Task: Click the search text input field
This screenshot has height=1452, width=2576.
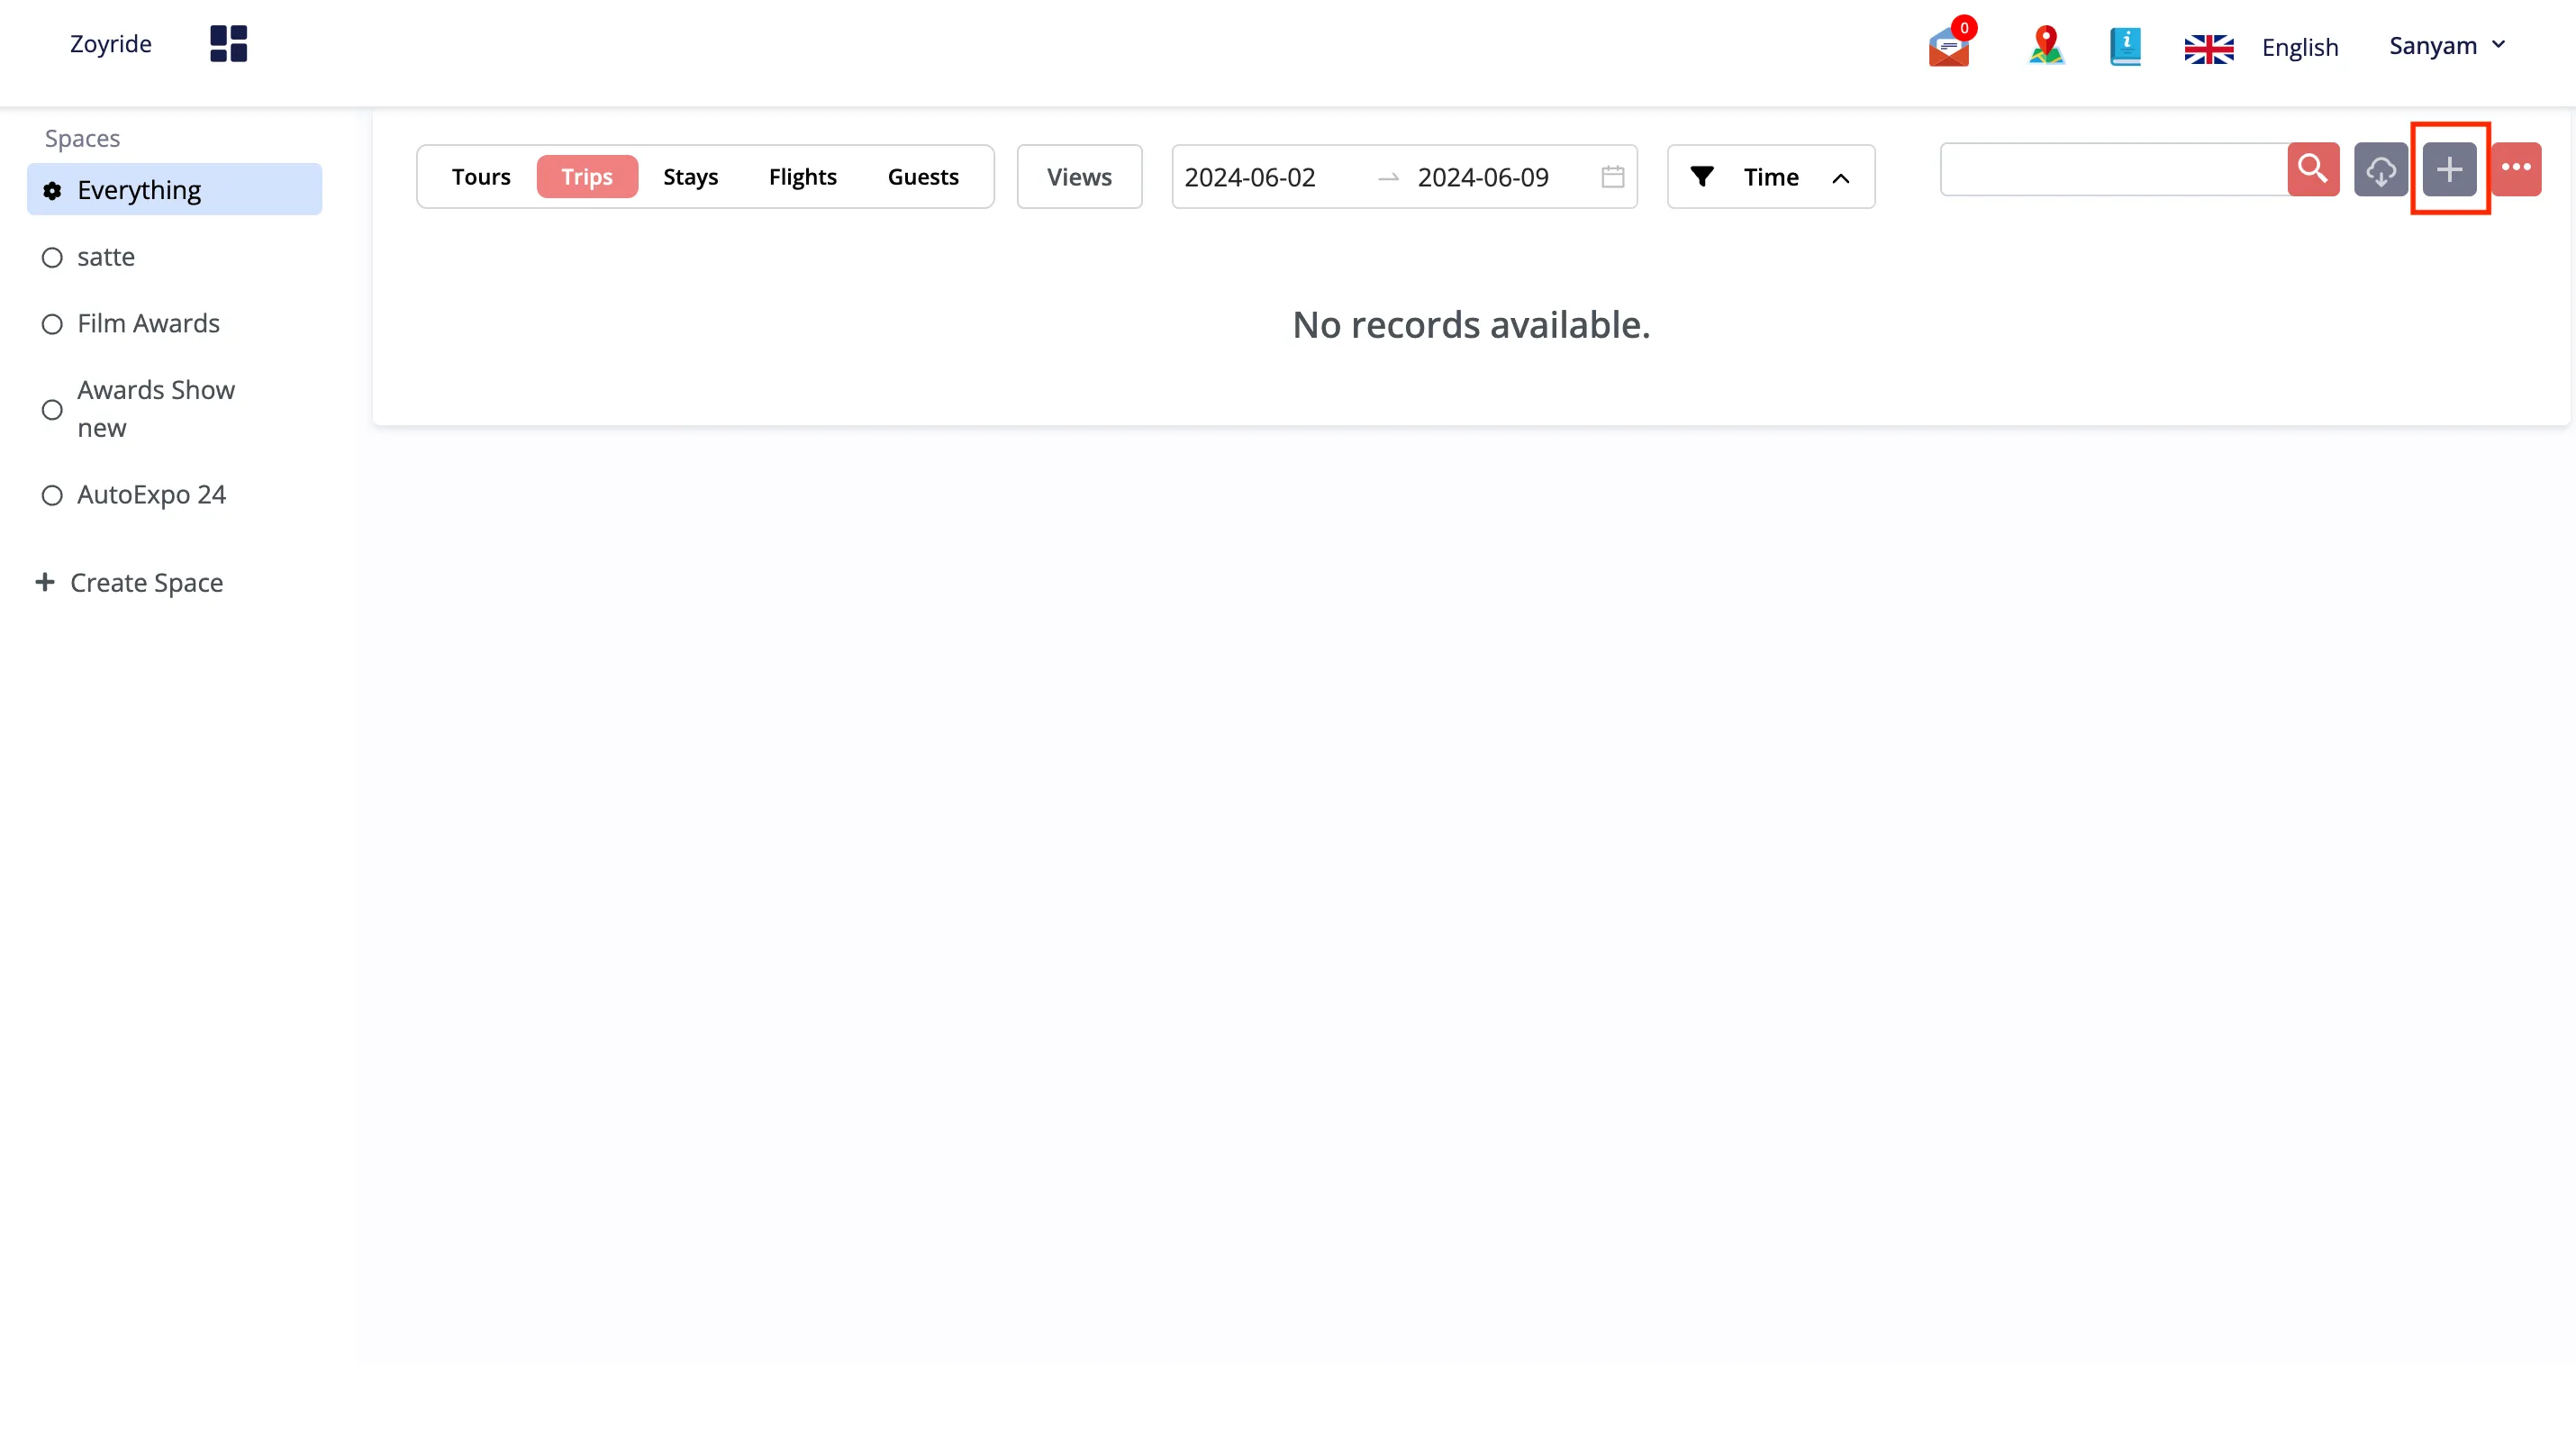Action: tap(2113, 169)
